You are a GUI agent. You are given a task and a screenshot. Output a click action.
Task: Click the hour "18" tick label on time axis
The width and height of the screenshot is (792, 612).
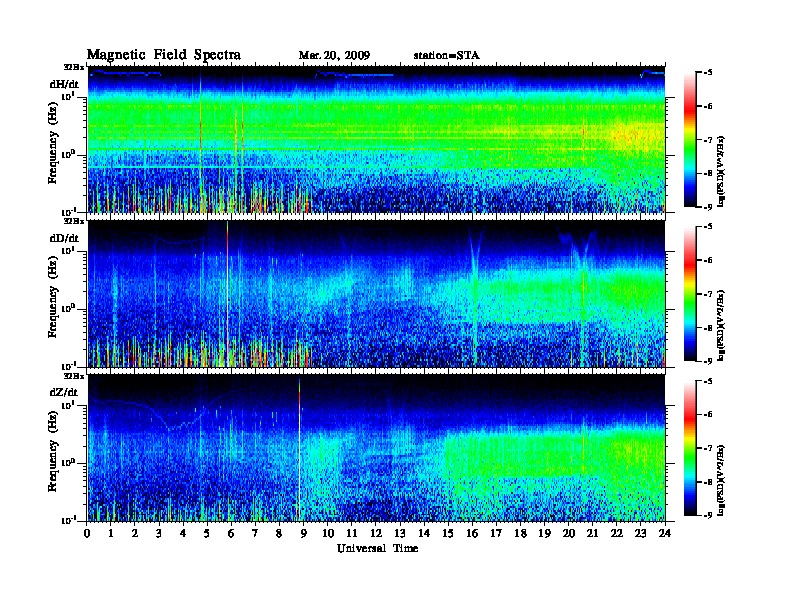pos(520,533)
